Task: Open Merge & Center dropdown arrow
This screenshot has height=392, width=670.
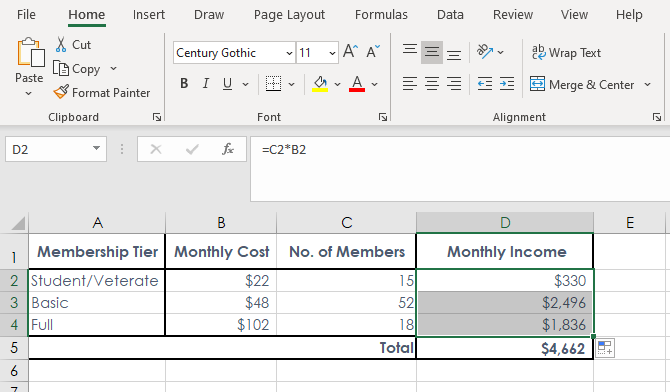Action: pyautogui.click(x=647, y=84)
